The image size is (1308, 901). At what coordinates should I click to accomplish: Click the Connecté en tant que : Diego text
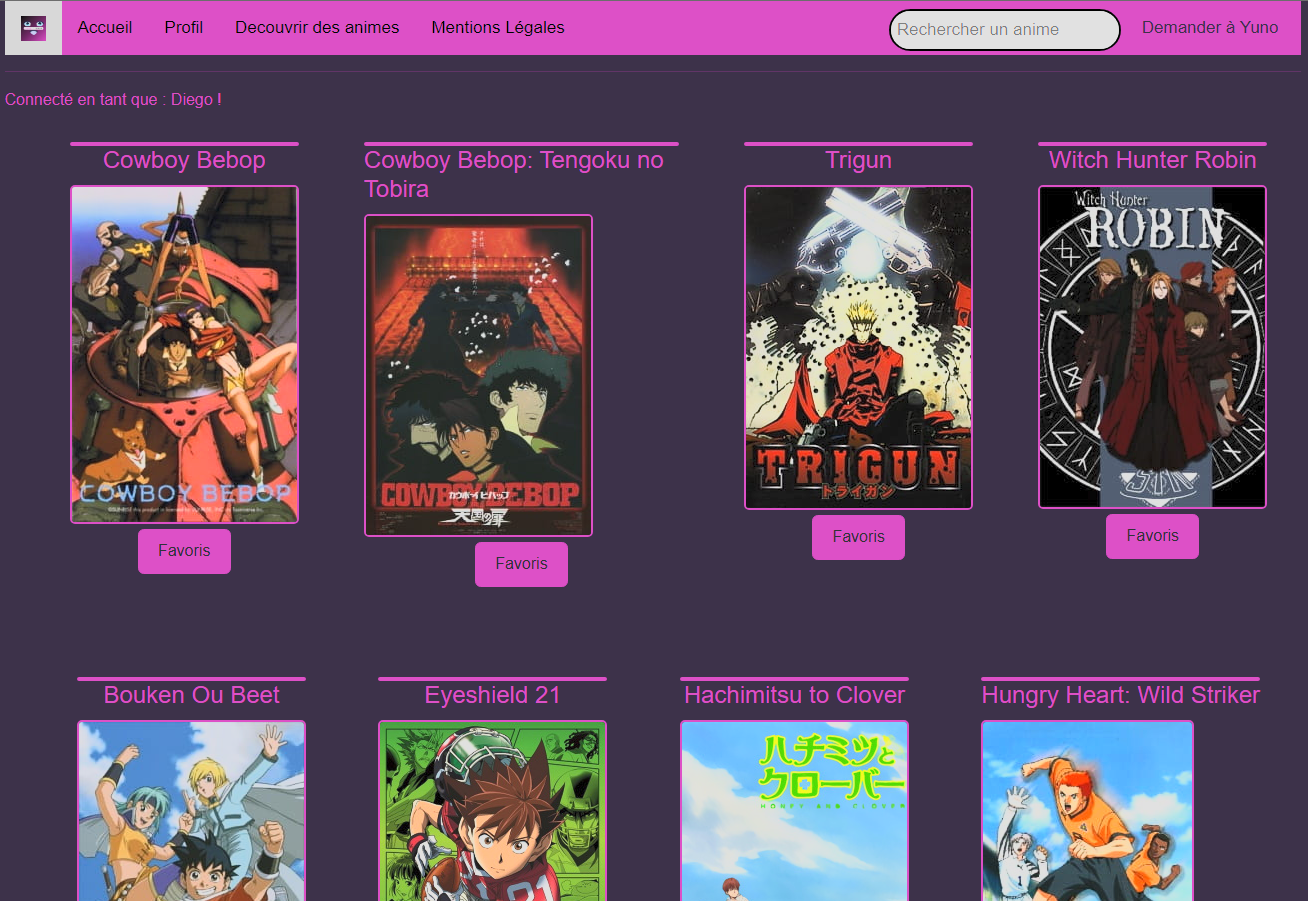pos(113,100)
